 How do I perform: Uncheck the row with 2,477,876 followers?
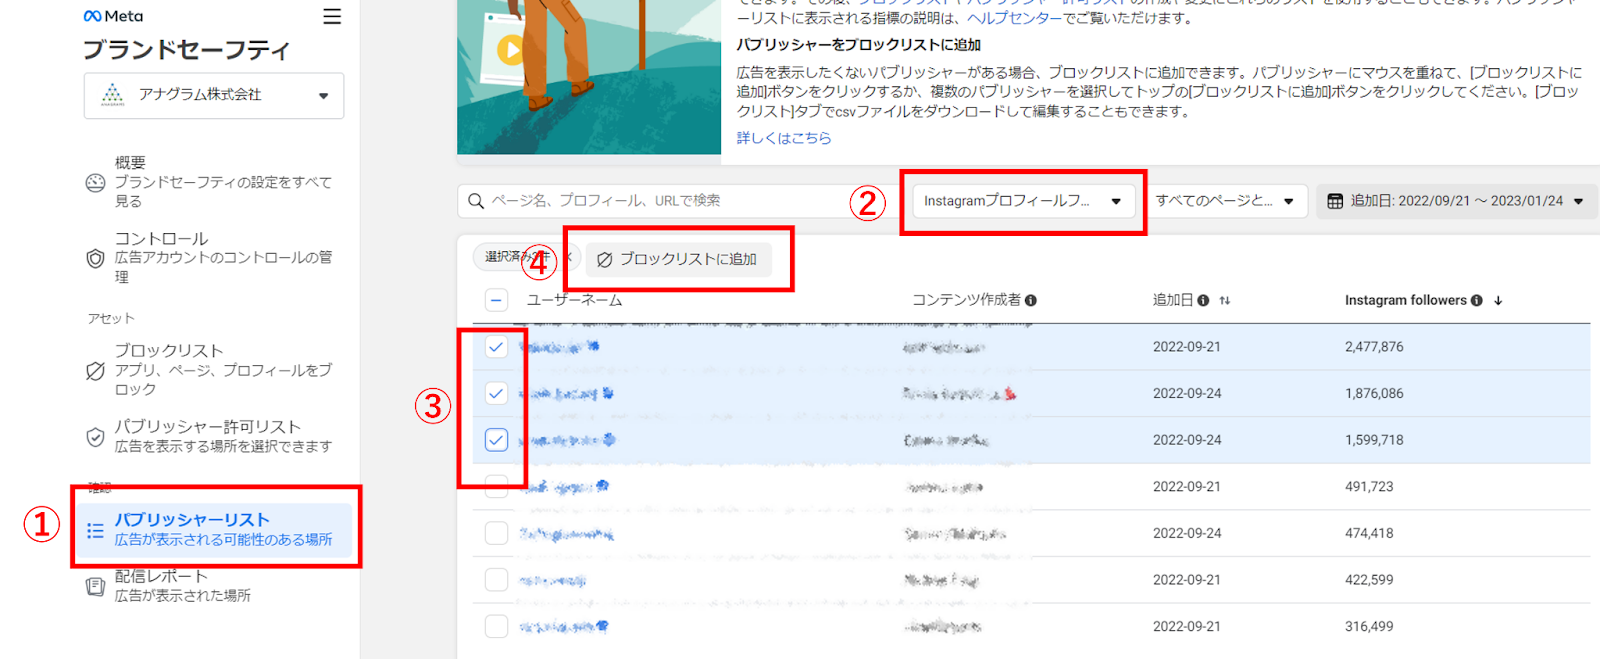click(x=496, y=347)
